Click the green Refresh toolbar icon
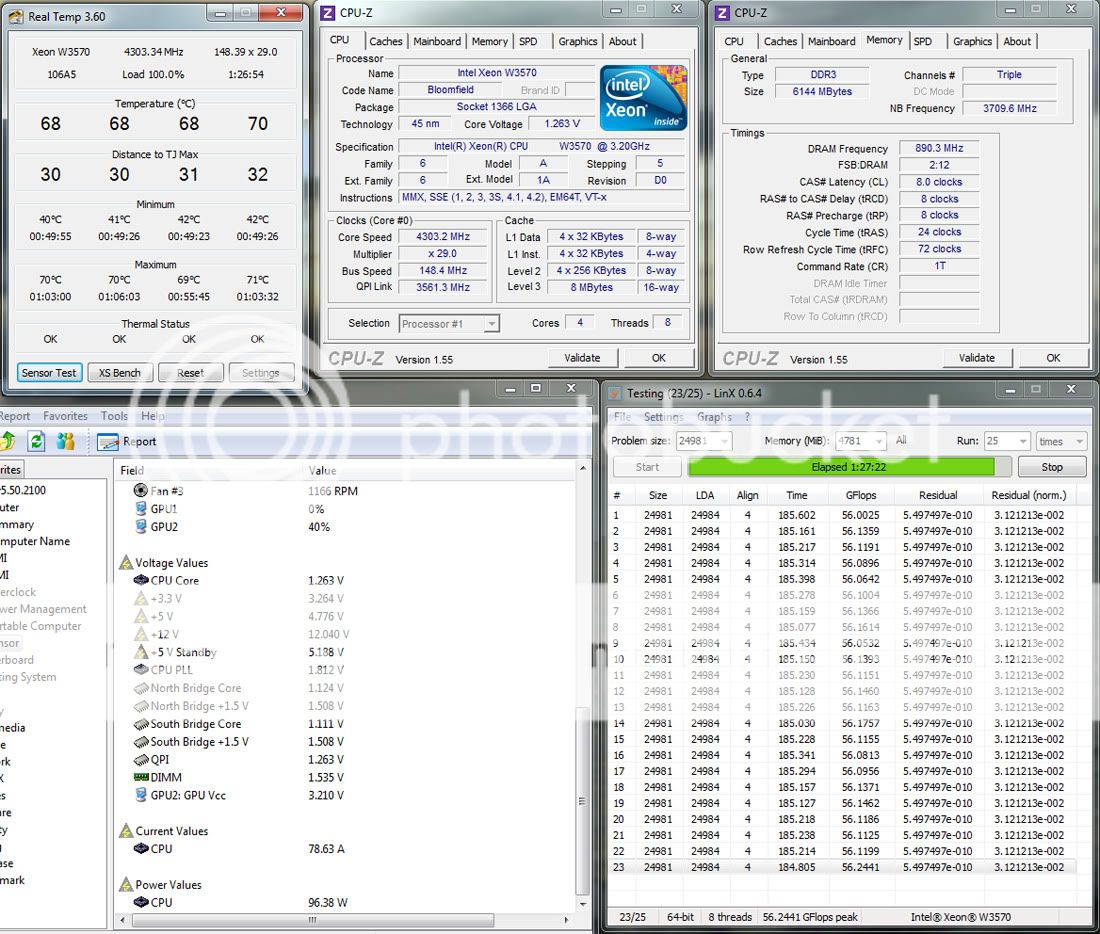 pos(36,441)
